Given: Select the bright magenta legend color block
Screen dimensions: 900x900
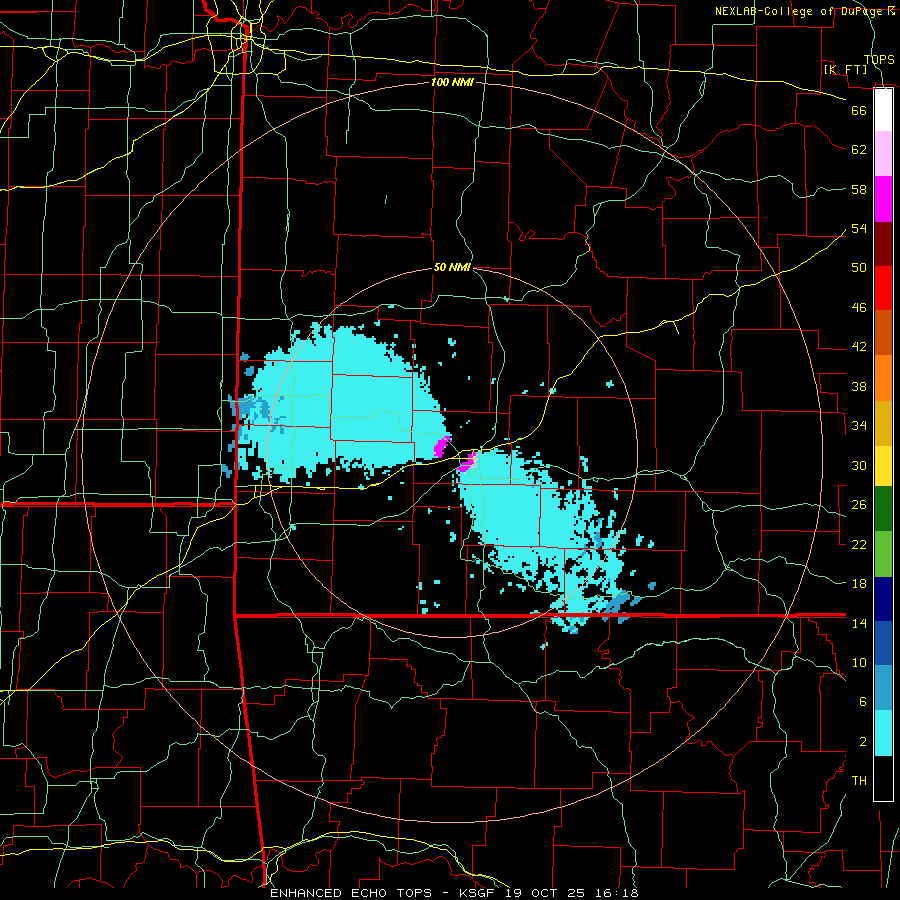Looking at the screenshot, I should point(883,199).
